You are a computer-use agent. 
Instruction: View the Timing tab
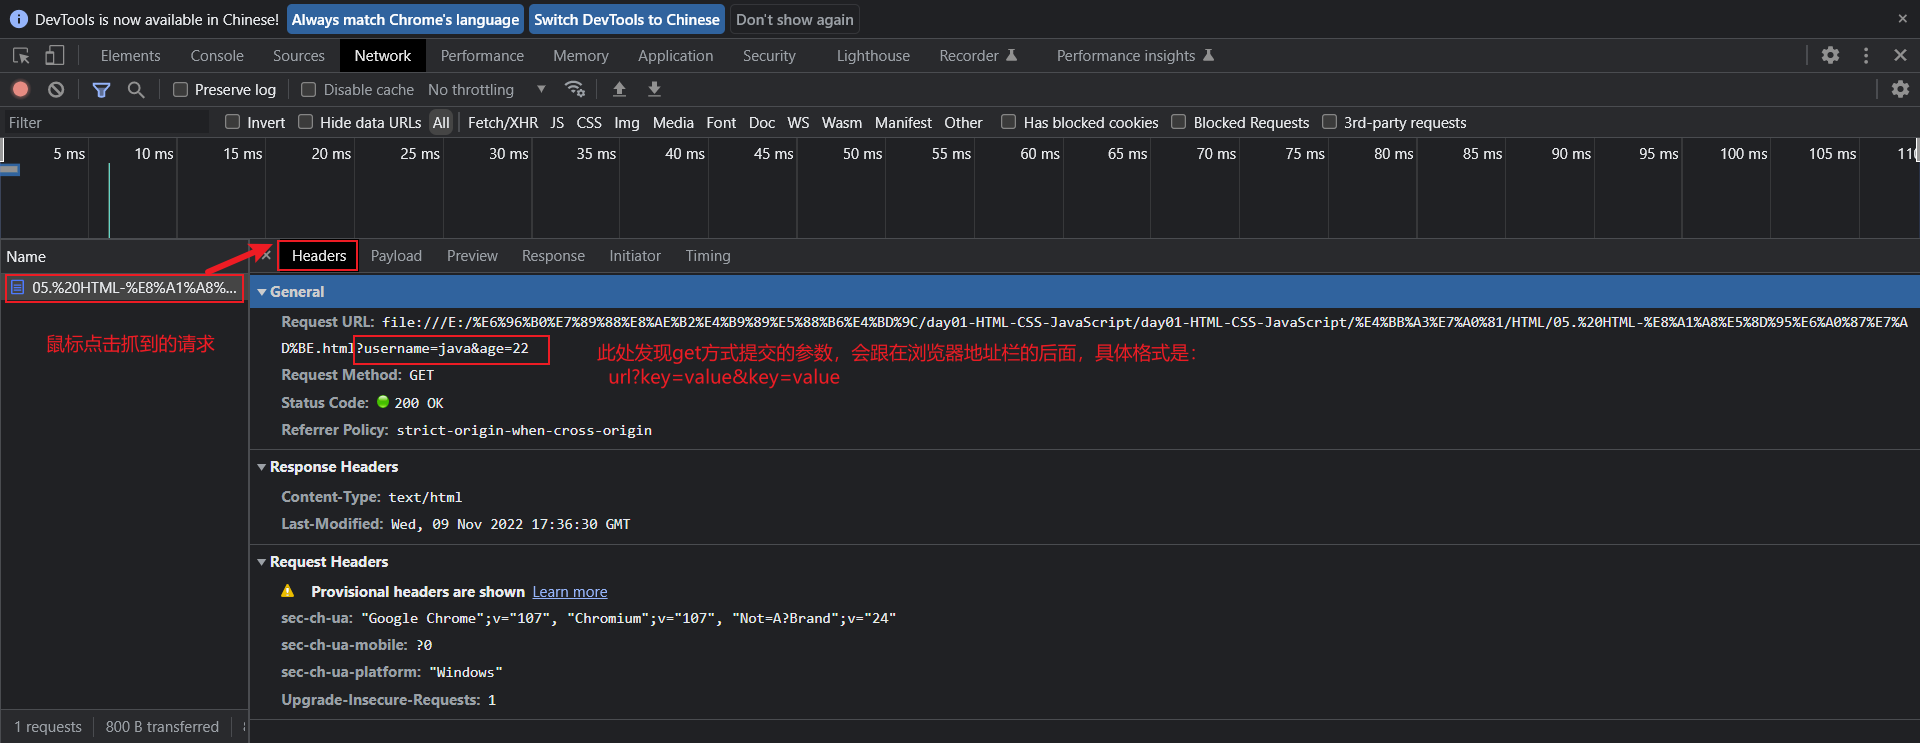pos(708,256)
